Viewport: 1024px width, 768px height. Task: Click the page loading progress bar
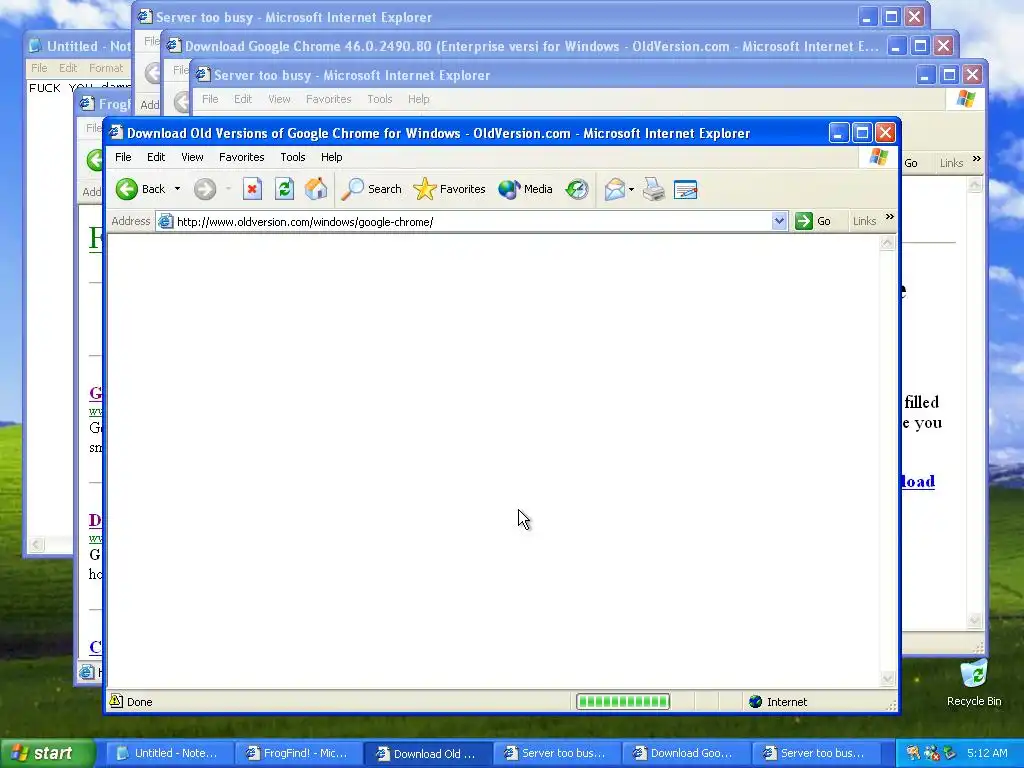tap(623, 701)
